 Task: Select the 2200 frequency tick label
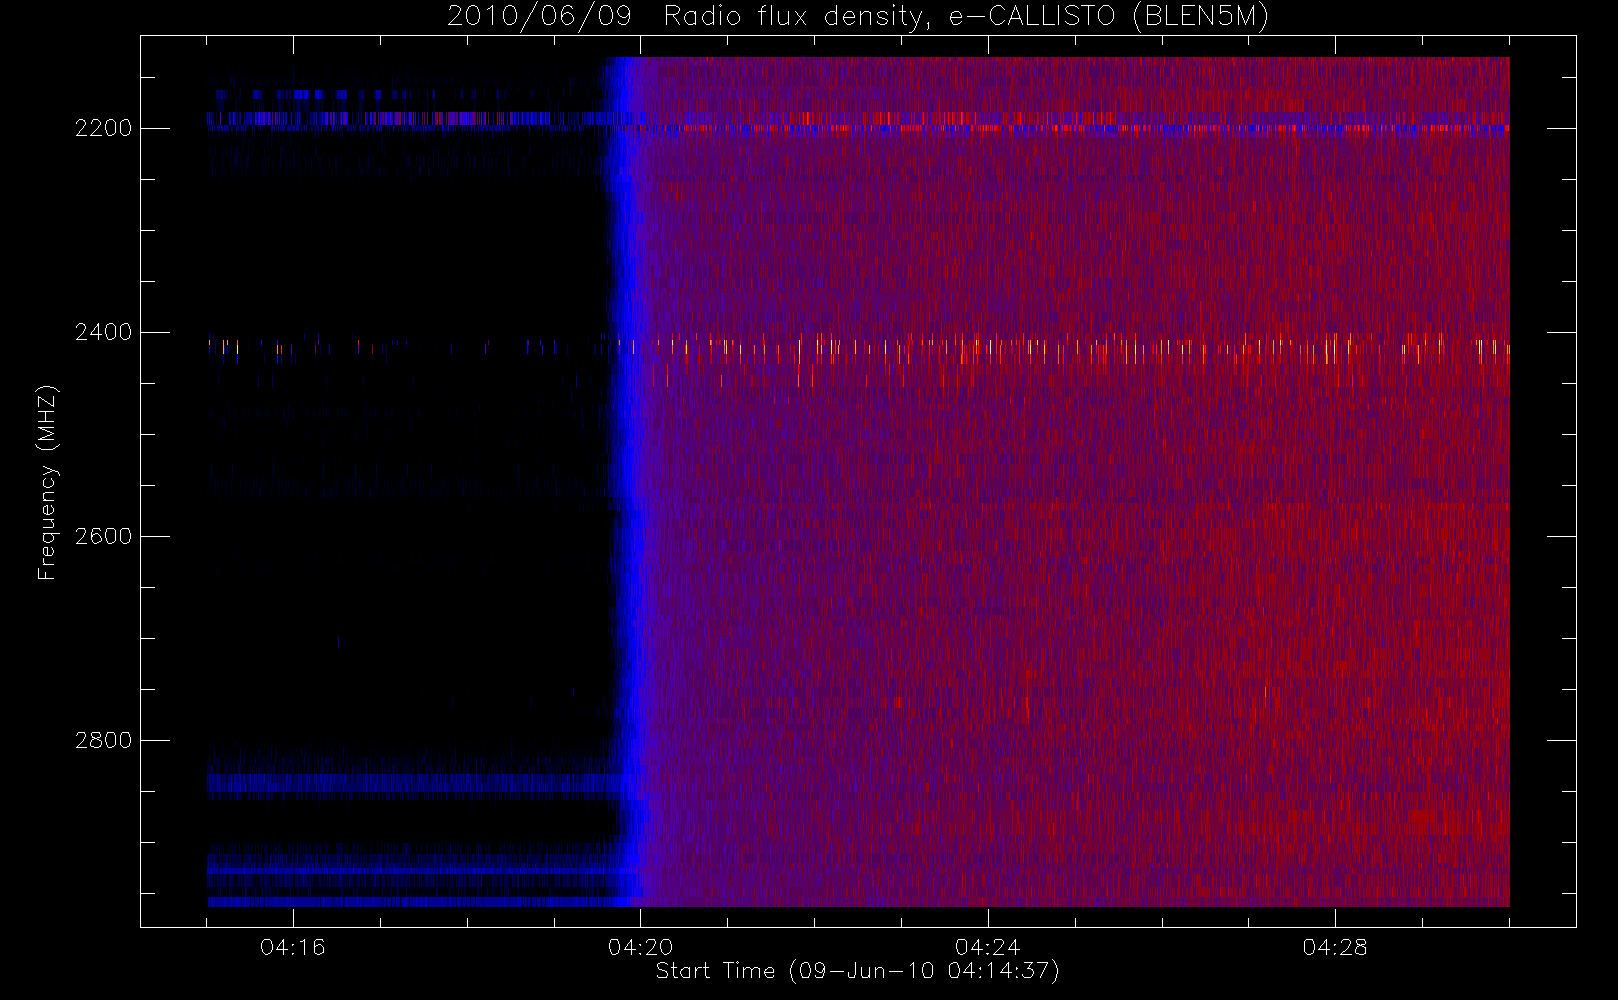click(103, 128)
